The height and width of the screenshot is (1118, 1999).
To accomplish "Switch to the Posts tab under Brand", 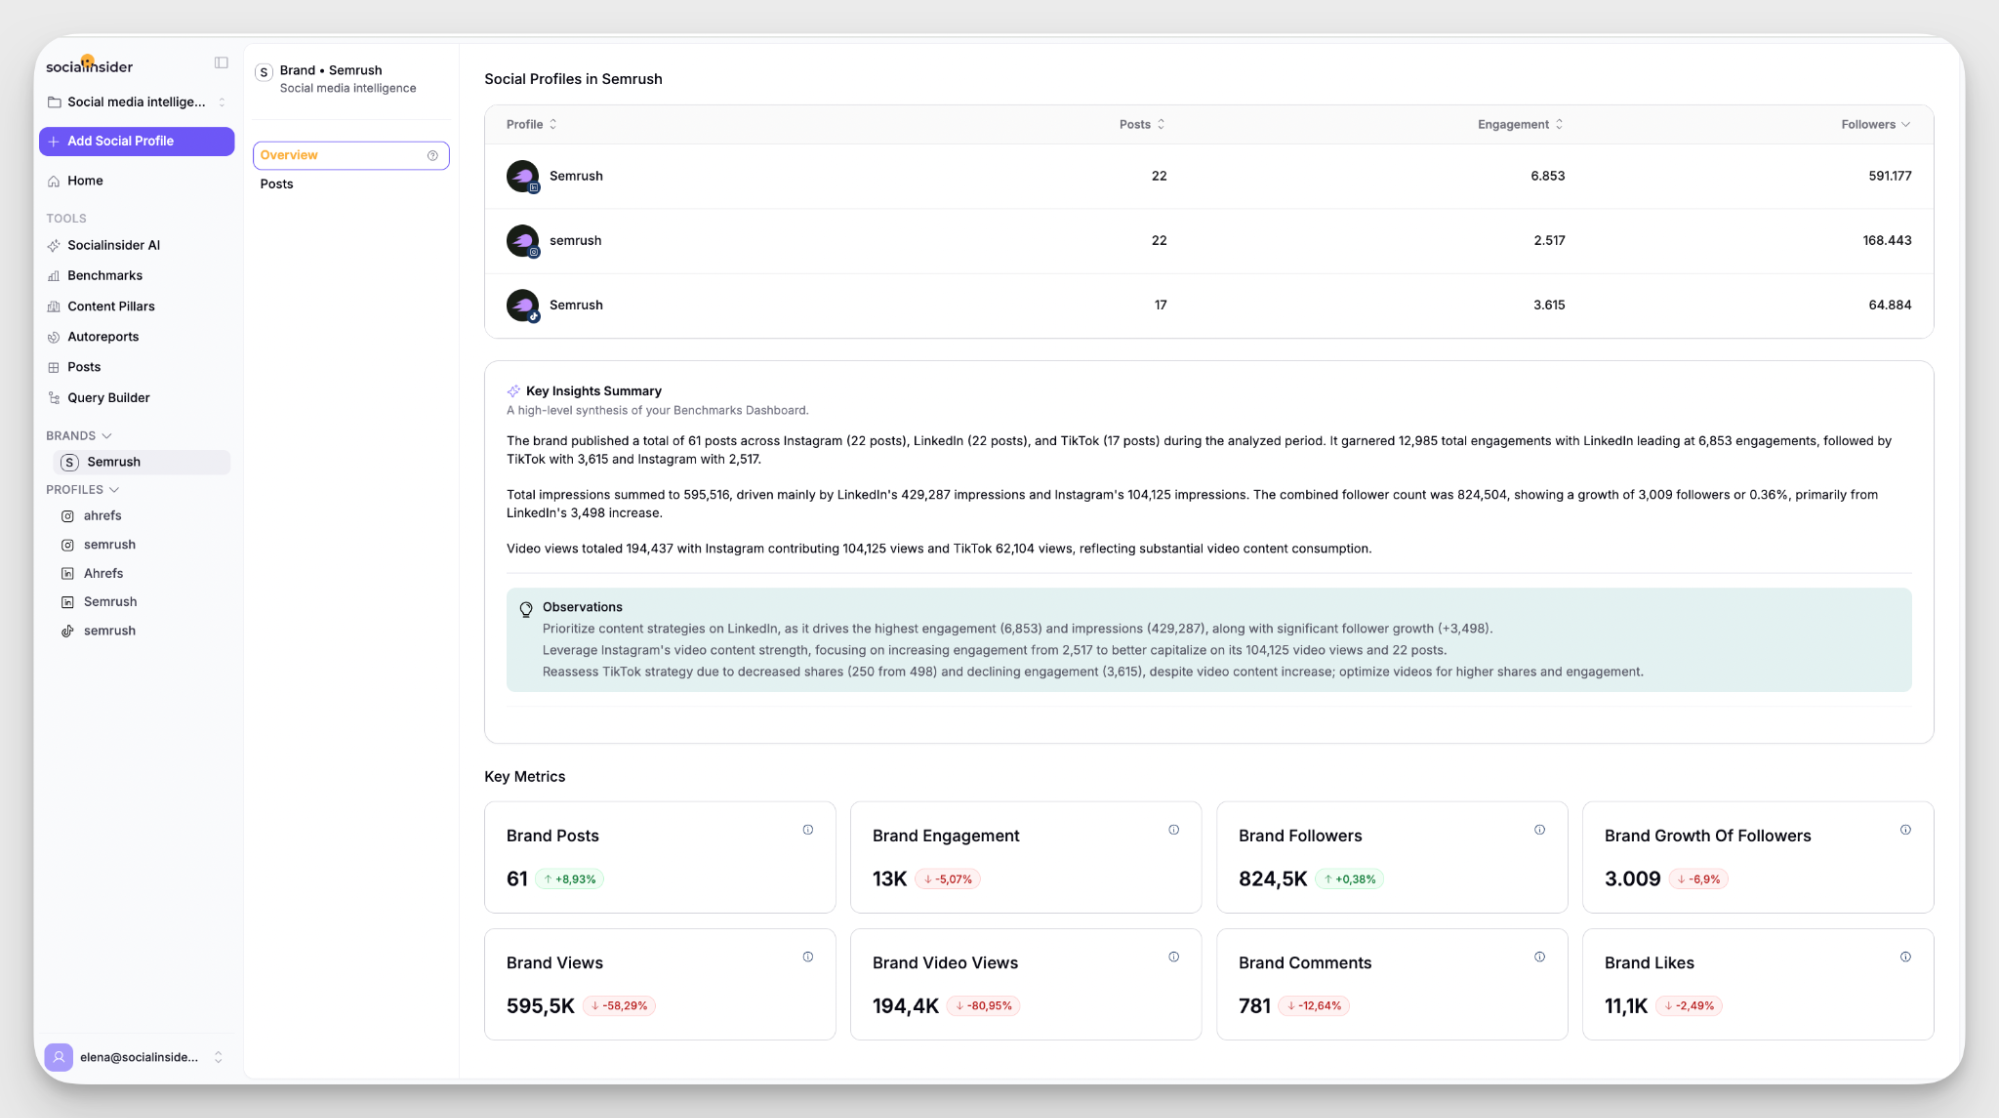I will (x=276, y=184).
